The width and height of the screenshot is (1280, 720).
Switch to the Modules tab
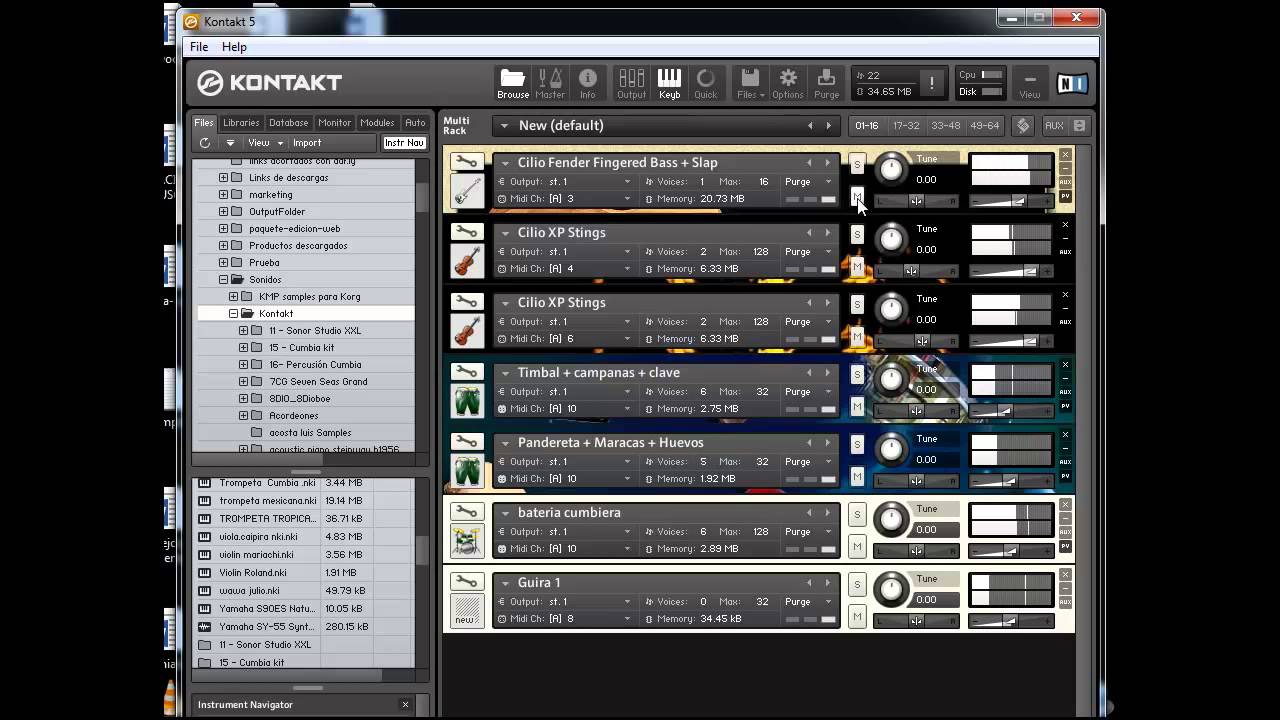click(x=377, y=123)
